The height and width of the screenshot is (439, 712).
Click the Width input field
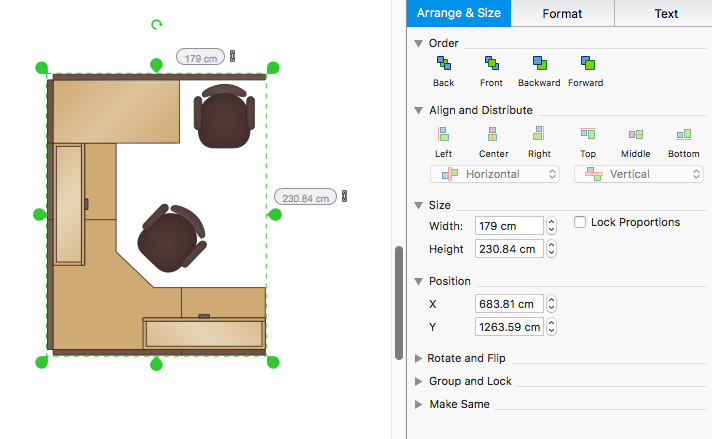(x=509, y=226)
